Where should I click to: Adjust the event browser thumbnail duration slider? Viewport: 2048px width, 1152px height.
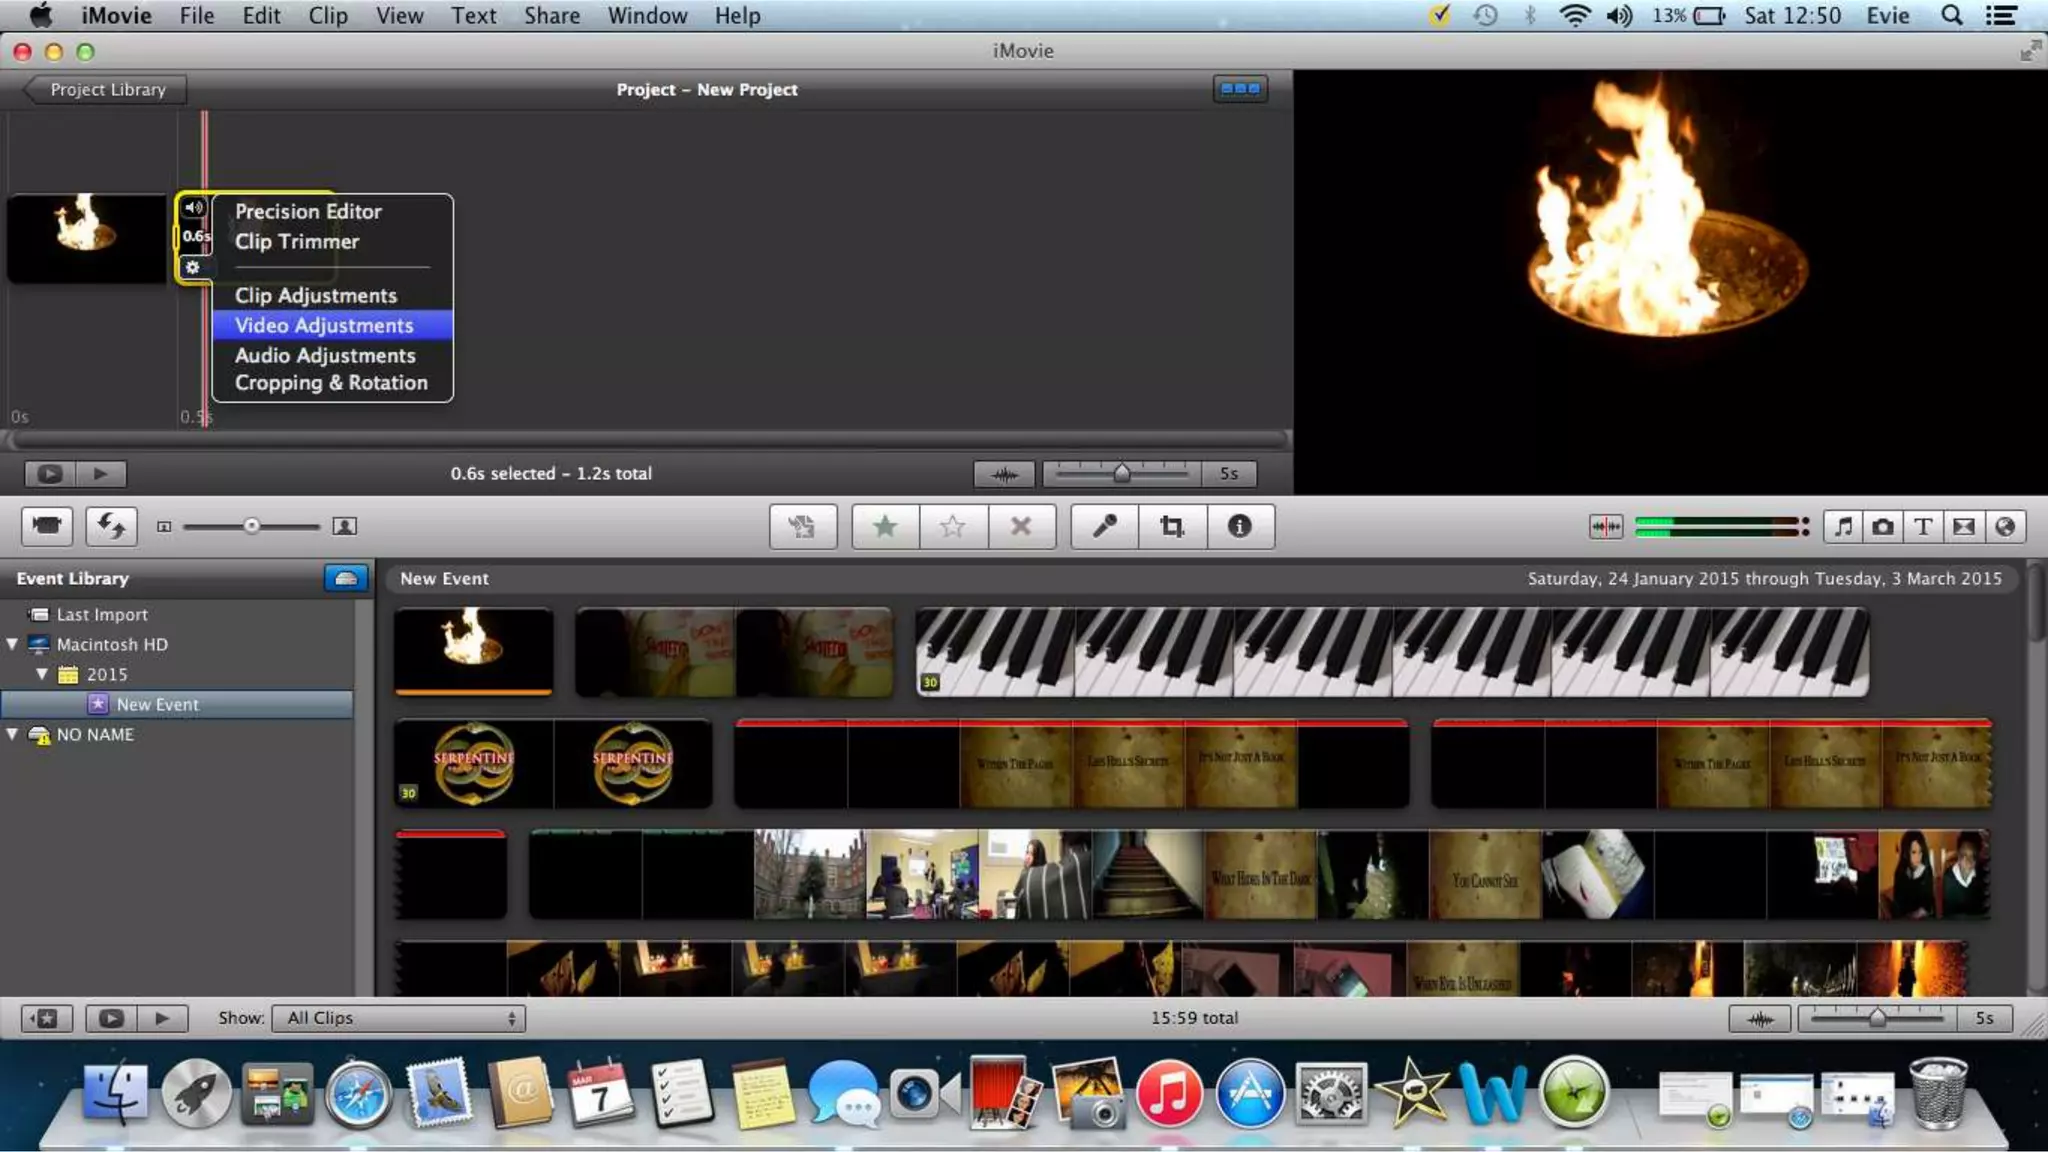[1877, 1018]
